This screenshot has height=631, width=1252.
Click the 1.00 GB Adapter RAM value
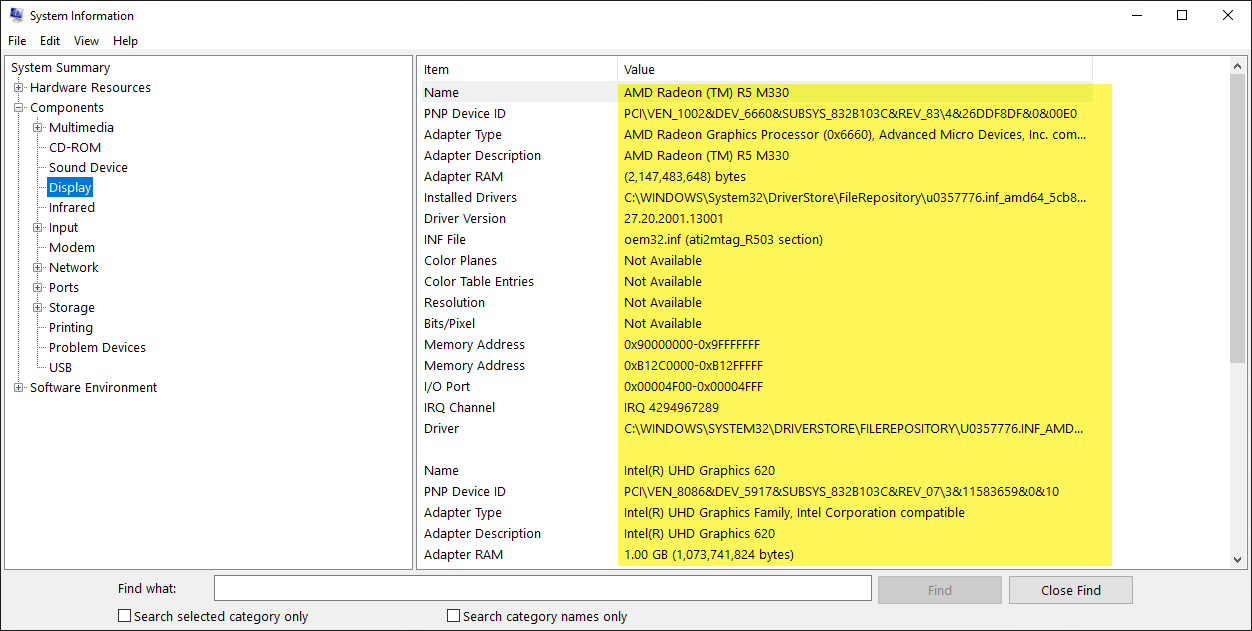pos(709,554)
